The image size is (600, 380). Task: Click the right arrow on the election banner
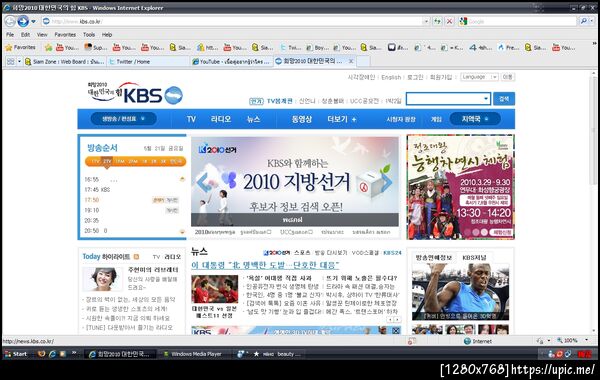387,183
